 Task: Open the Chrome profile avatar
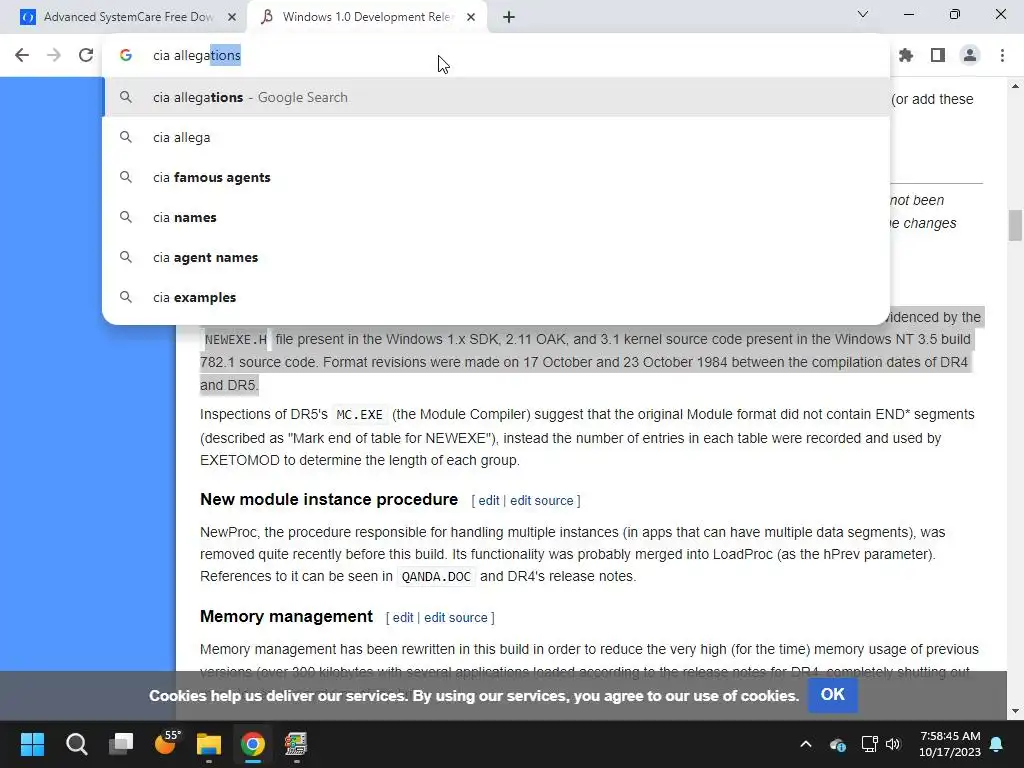pos(970,56)
